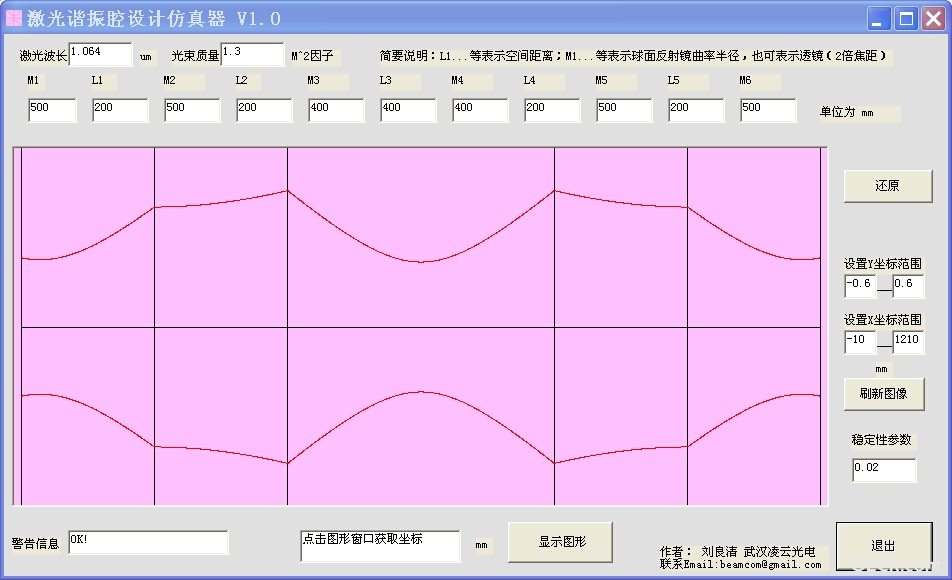Image resolution: width=952 pixels, height=580 pixels.
Task: Minimize the simulator window
Action: pos(879,19)
